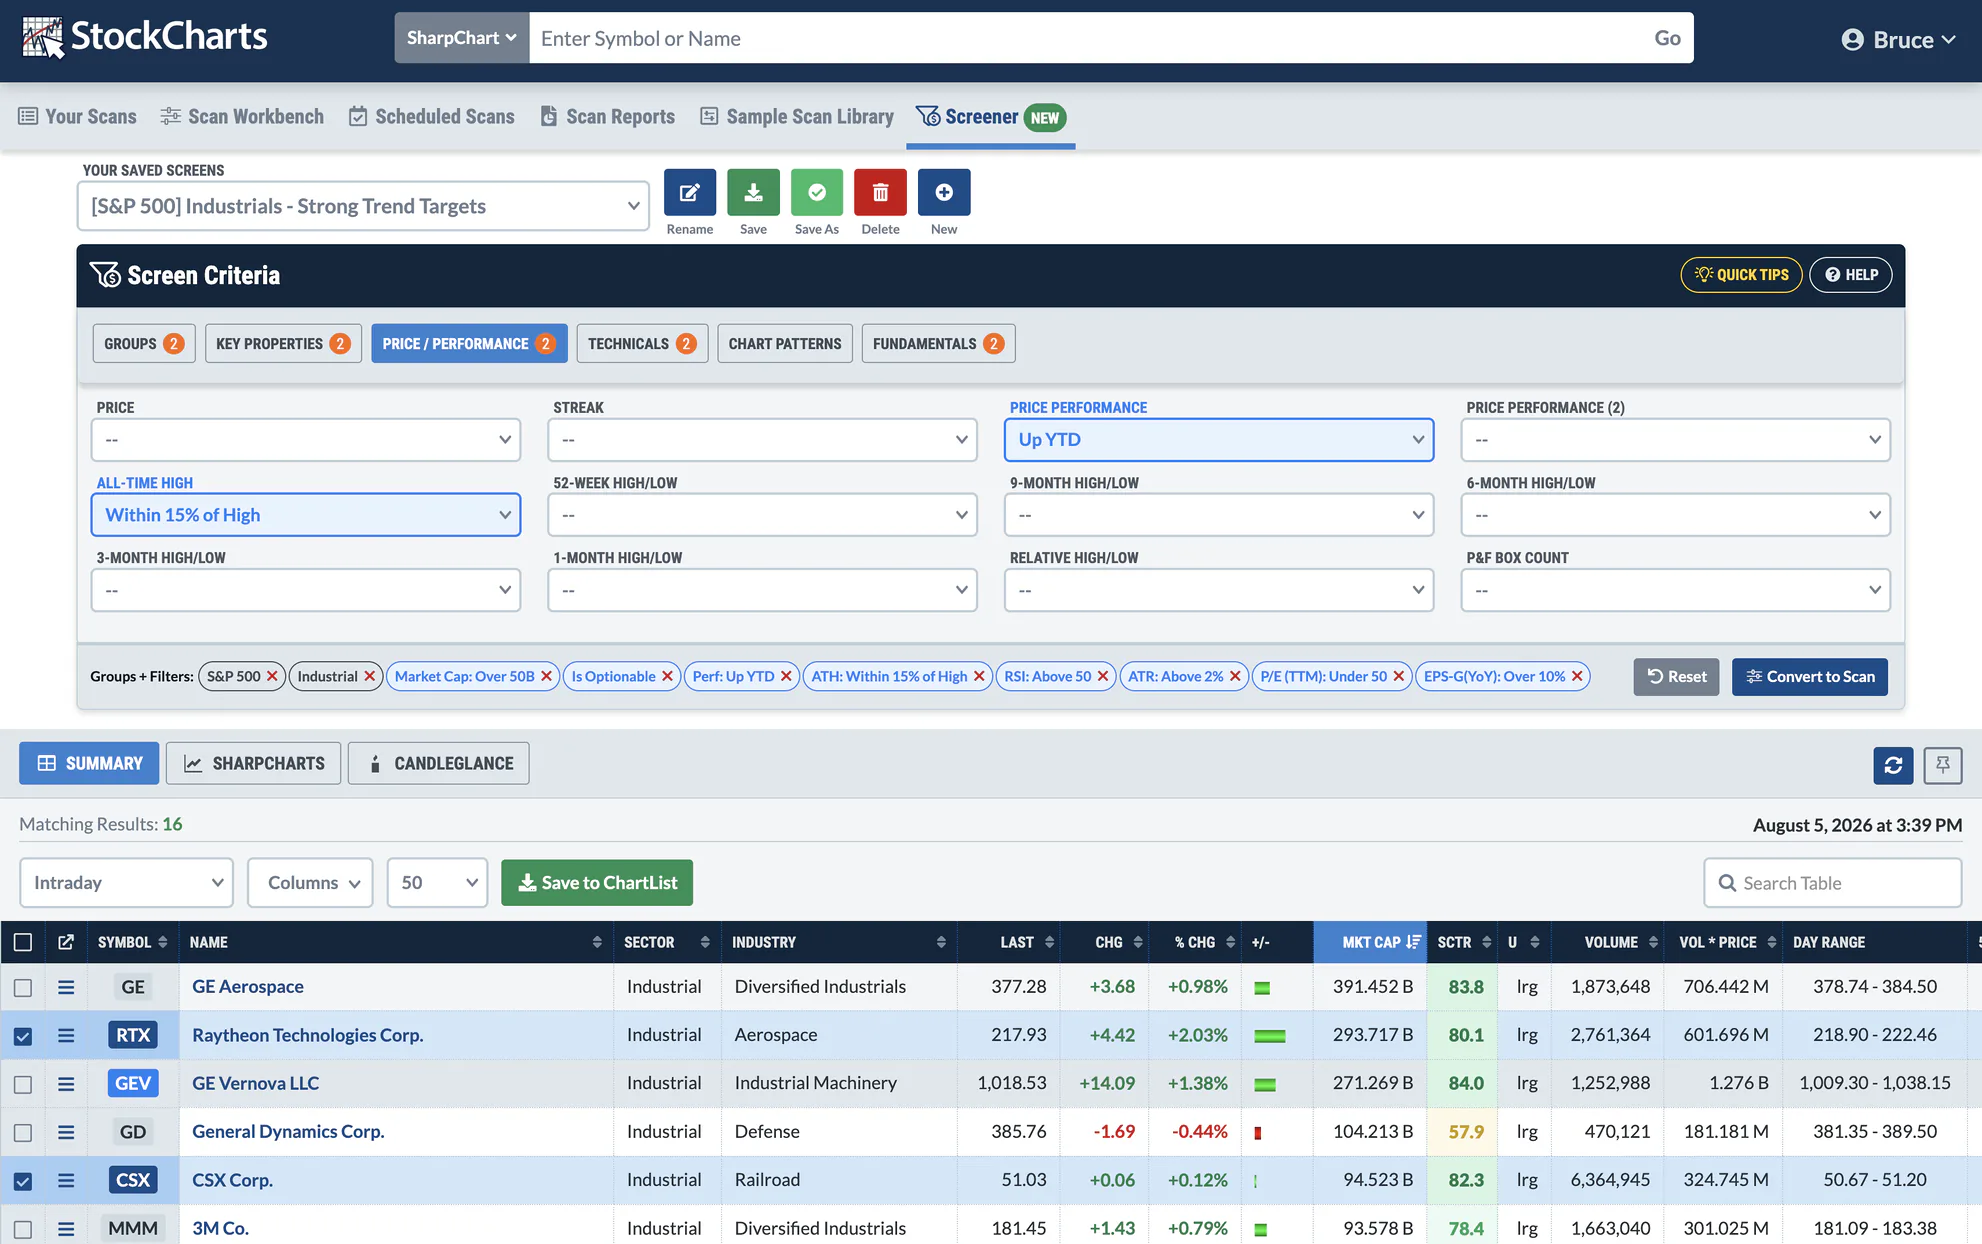Click the open-in-new-window header icon
The width and height of the screenshot is (1982, 1244).
click(66, 942)
